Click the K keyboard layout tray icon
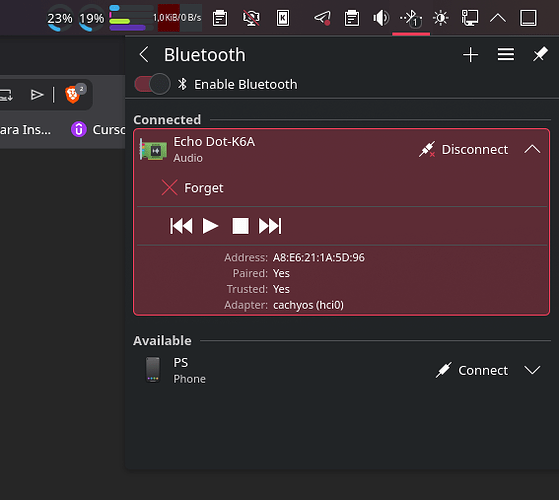The height and width of the screenshot is (500, 559). pyautogui.click(x=283, y=18)
